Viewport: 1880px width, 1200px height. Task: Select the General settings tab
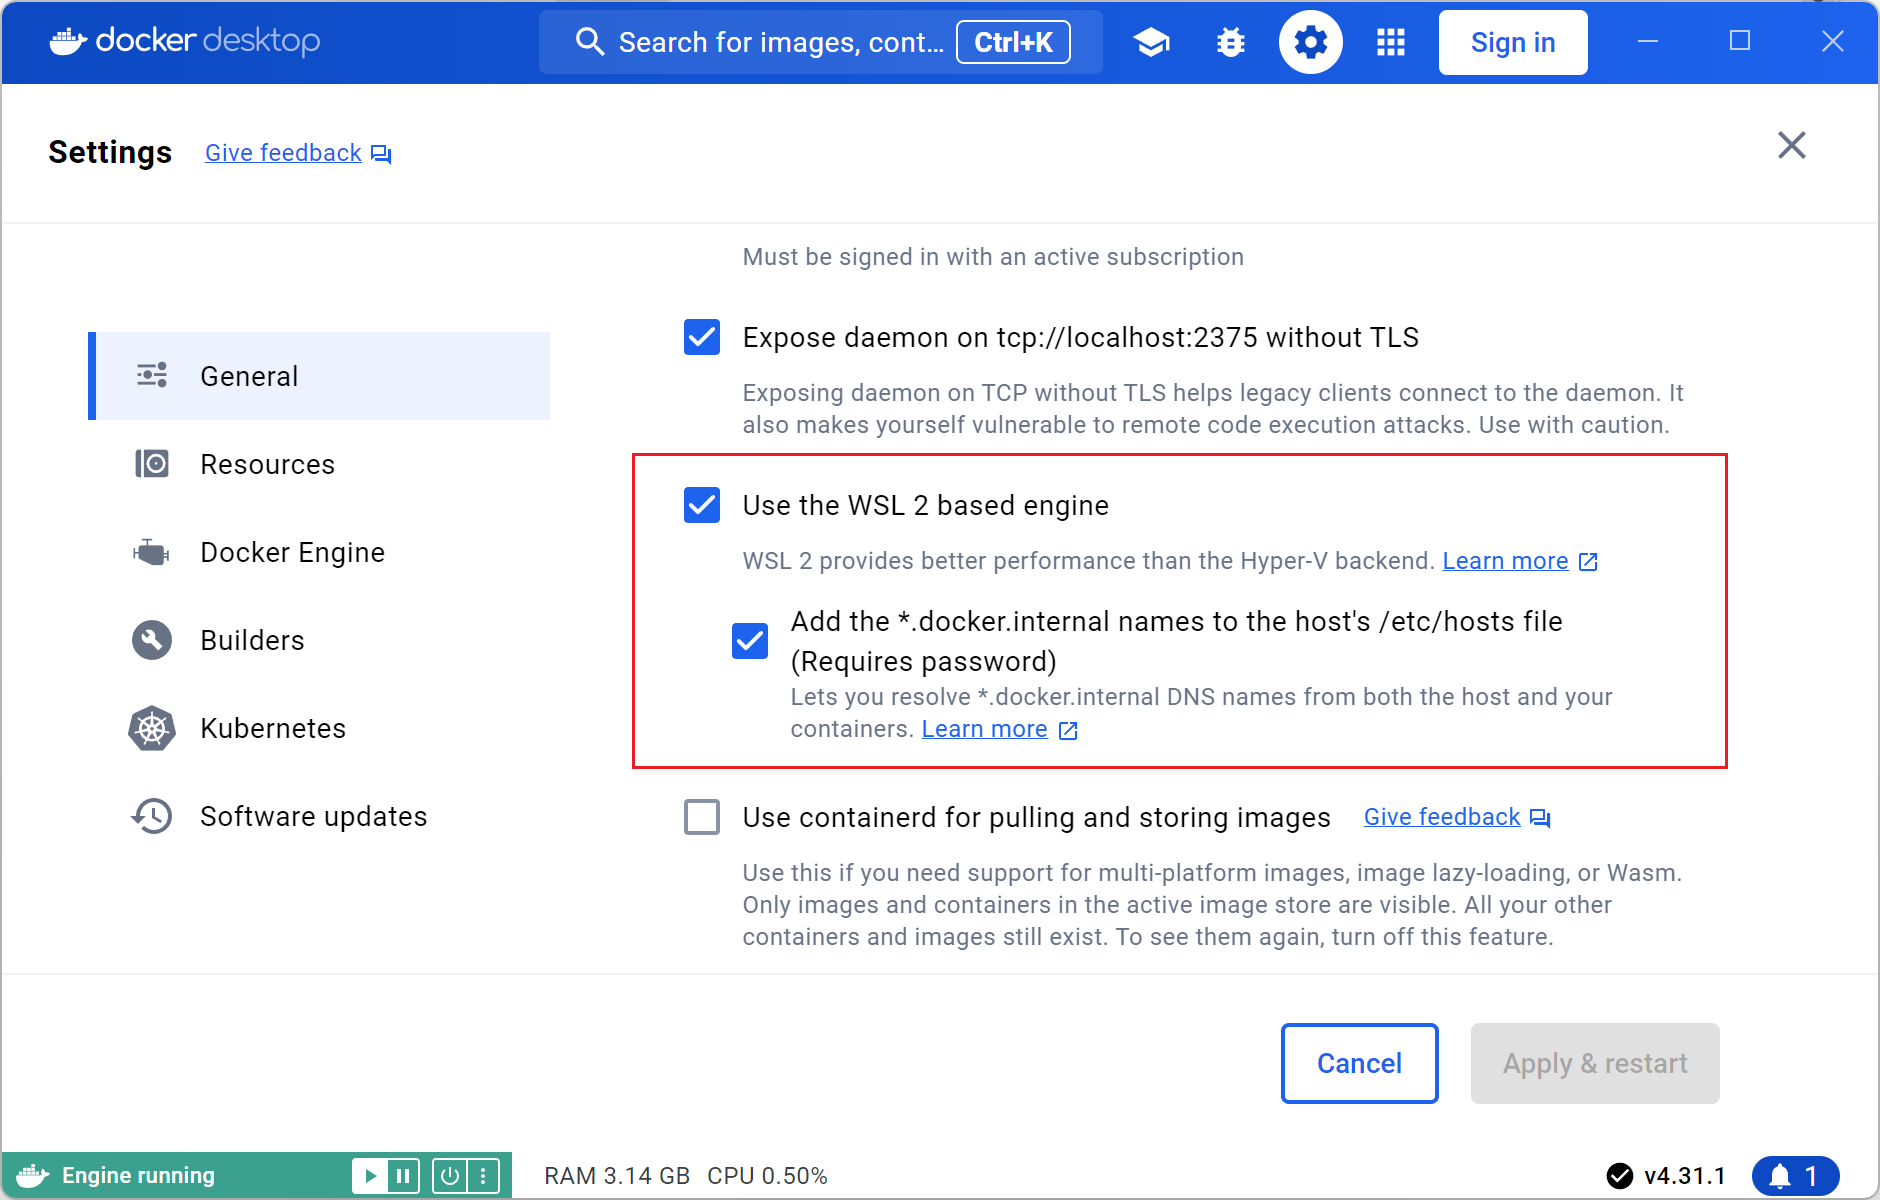coord(319,376)
